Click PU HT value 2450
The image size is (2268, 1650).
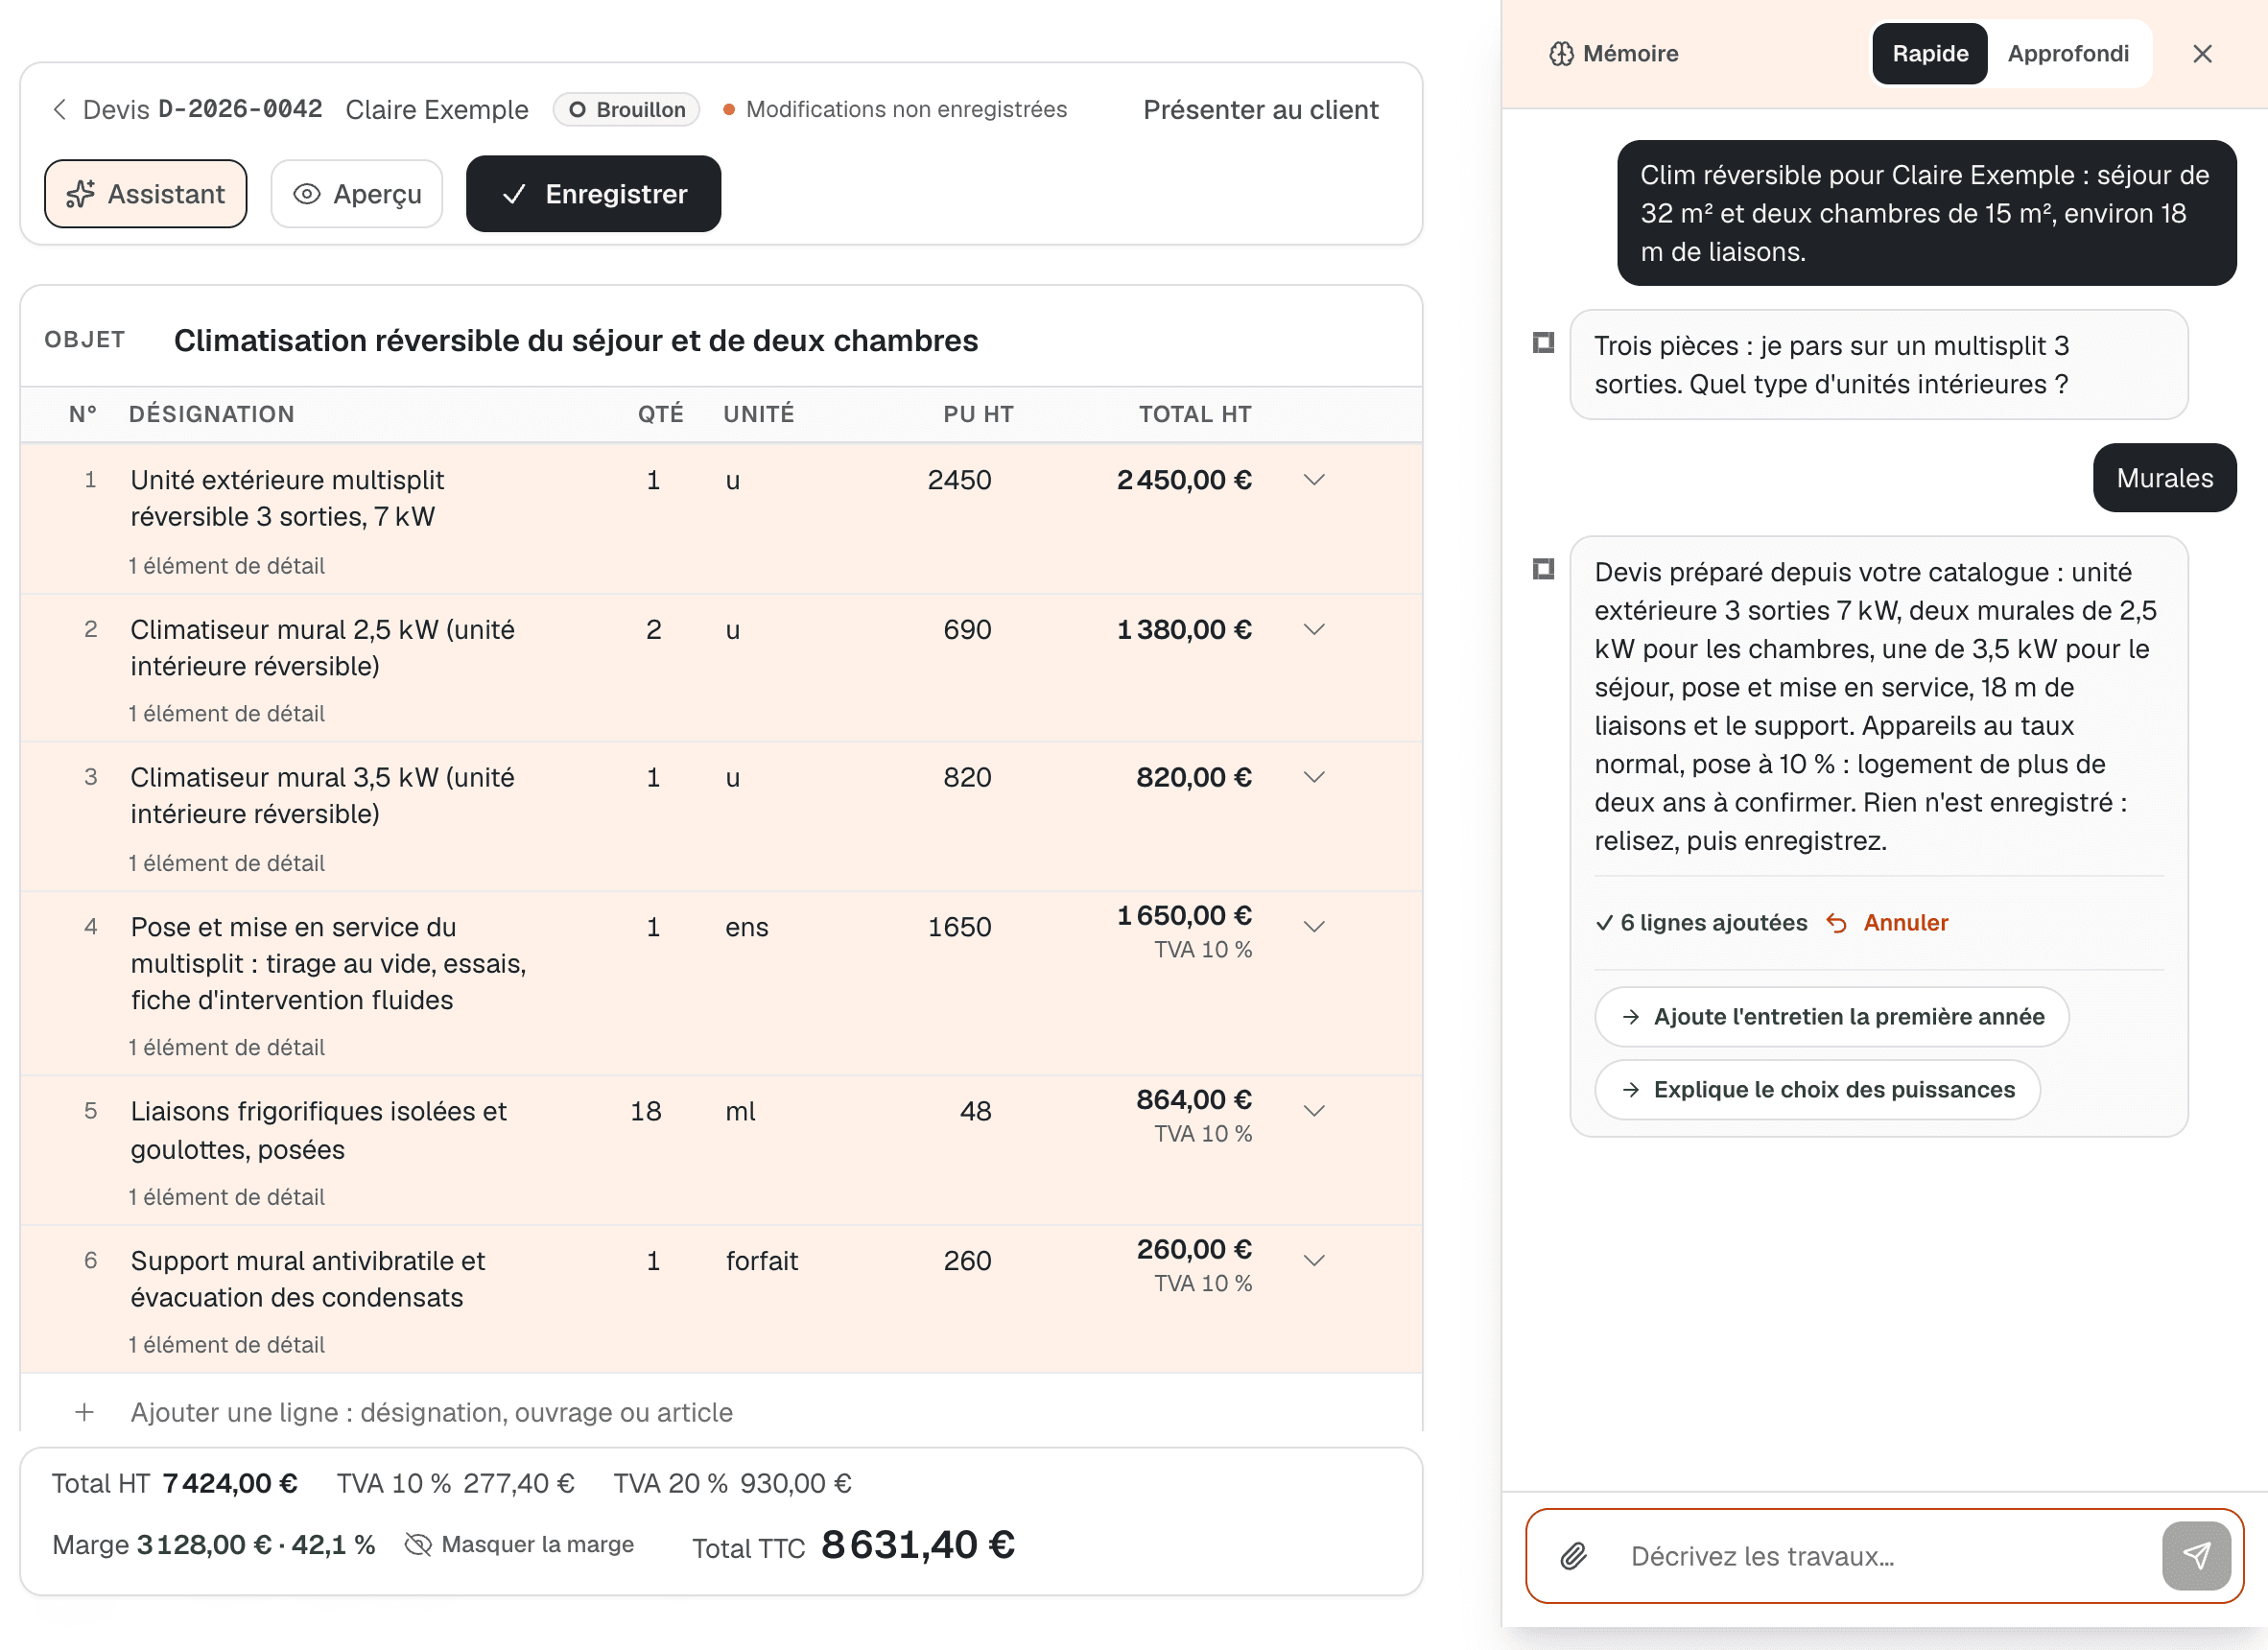click(959, 480)
